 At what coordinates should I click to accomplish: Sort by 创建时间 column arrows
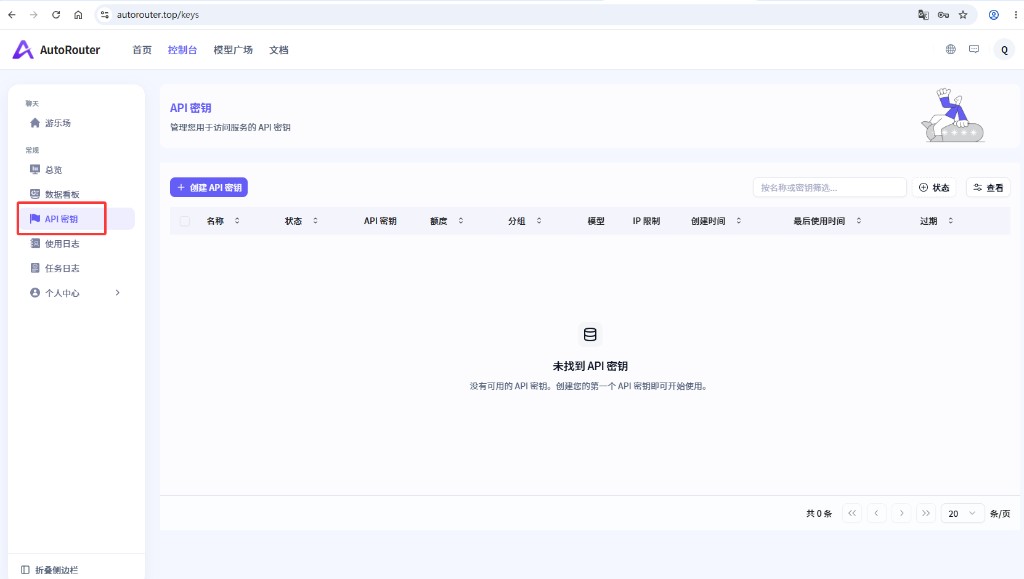[x=739, y=221]
